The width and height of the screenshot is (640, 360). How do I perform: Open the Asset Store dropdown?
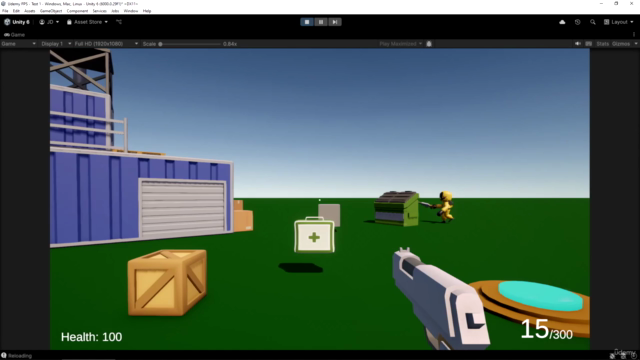pos(87,22)
